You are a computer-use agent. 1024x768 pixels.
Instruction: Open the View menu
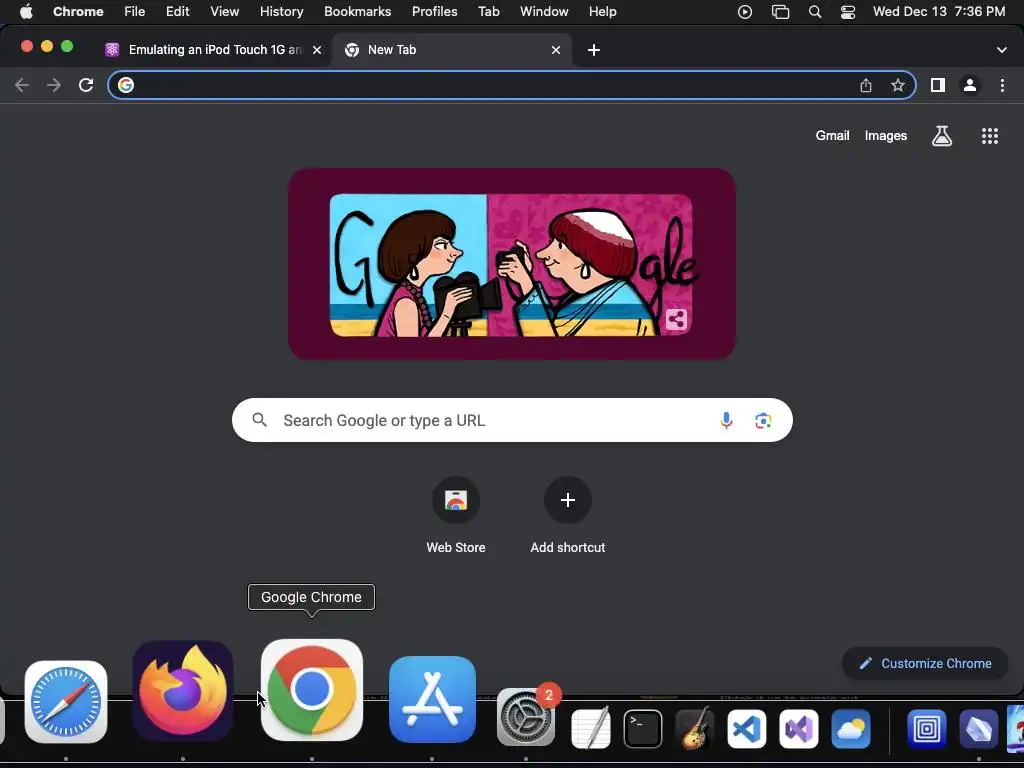224,11
